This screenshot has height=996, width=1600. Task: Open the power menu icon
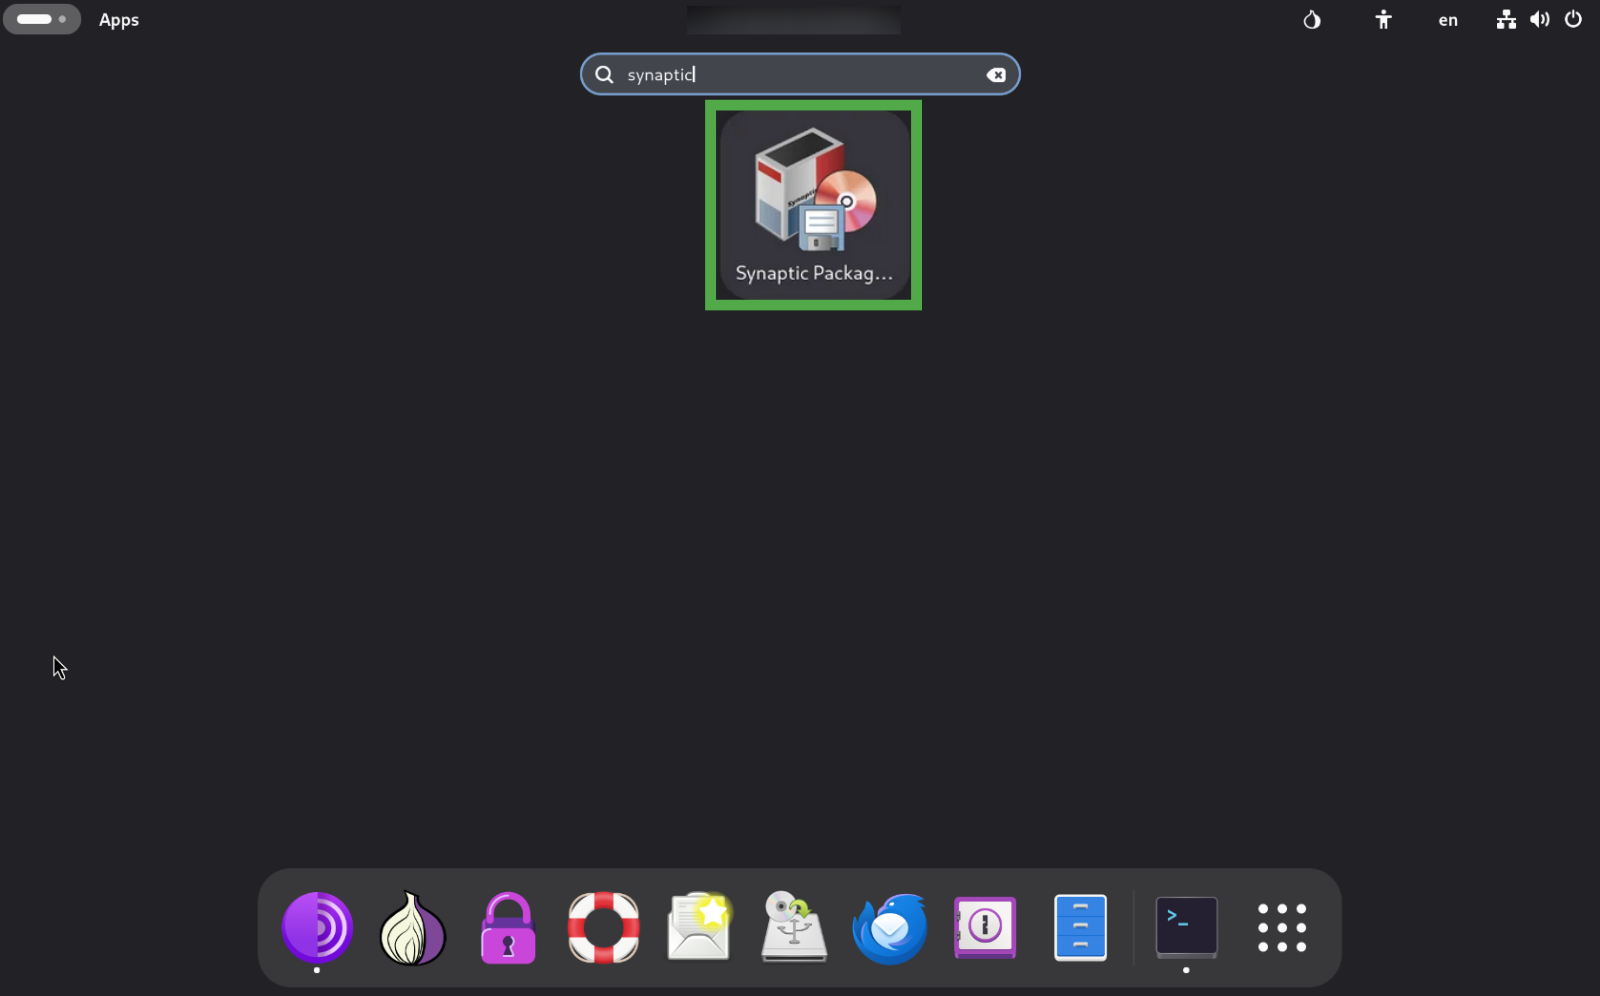[x=1574, y=20]
